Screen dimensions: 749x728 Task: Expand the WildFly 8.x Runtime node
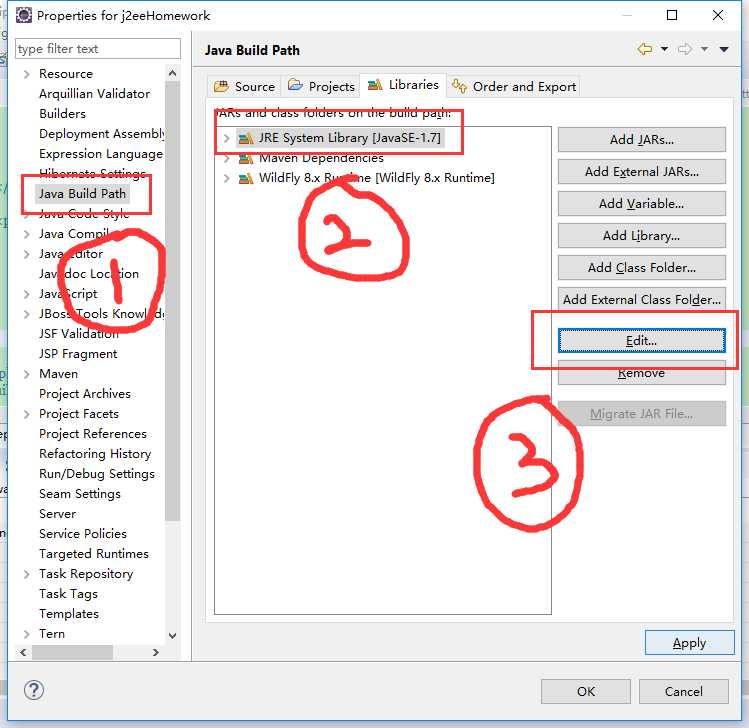[226, 179]
